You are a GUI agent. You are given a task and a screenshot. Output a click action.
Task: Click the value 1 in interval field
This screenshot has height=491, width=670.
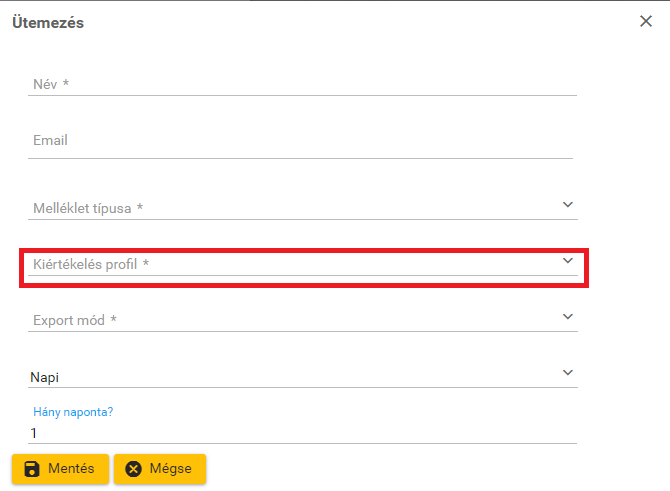coord(34,433)
